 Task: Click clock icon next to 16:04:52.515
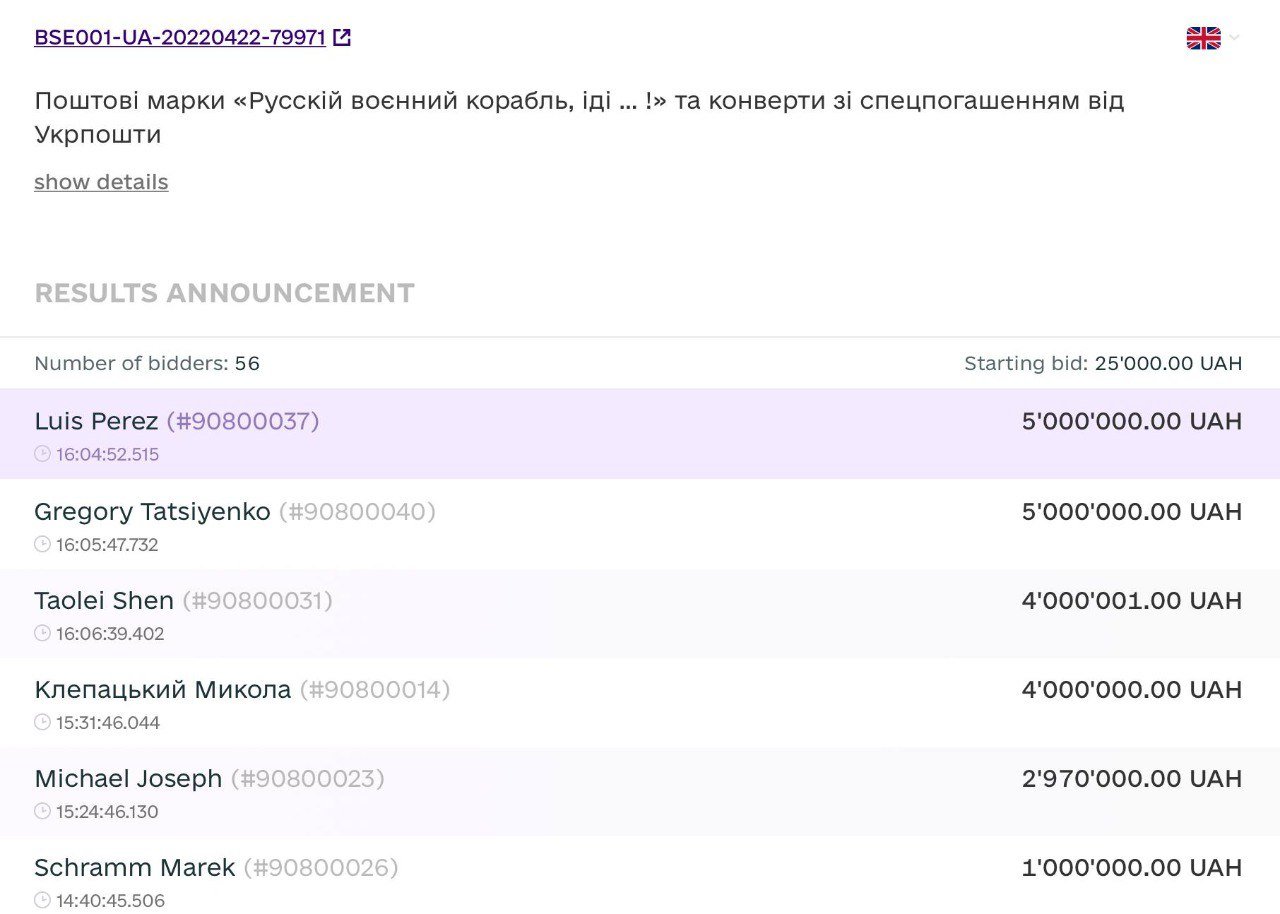tap(42, 454)
